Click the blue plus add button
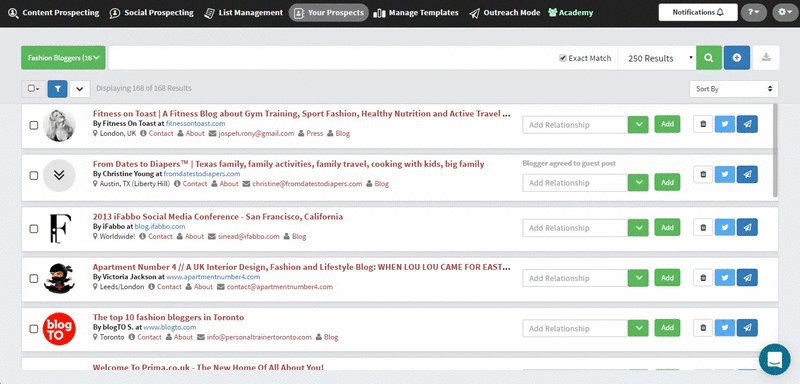800x384 pixels. pos(737,58)
